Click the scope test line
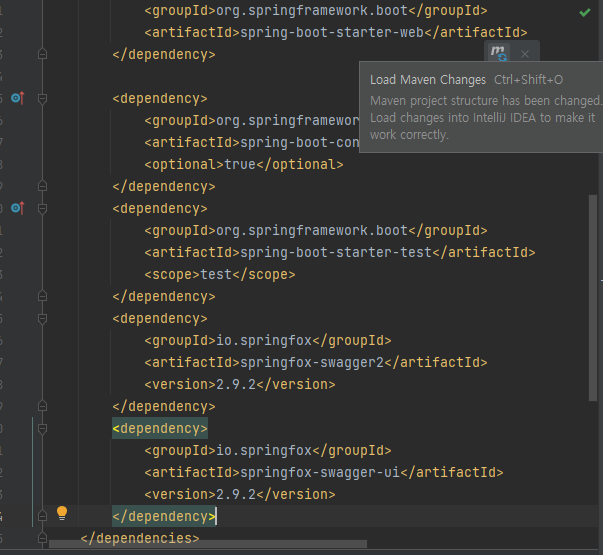This screenshot has height=555, width=603. point(220,275)
